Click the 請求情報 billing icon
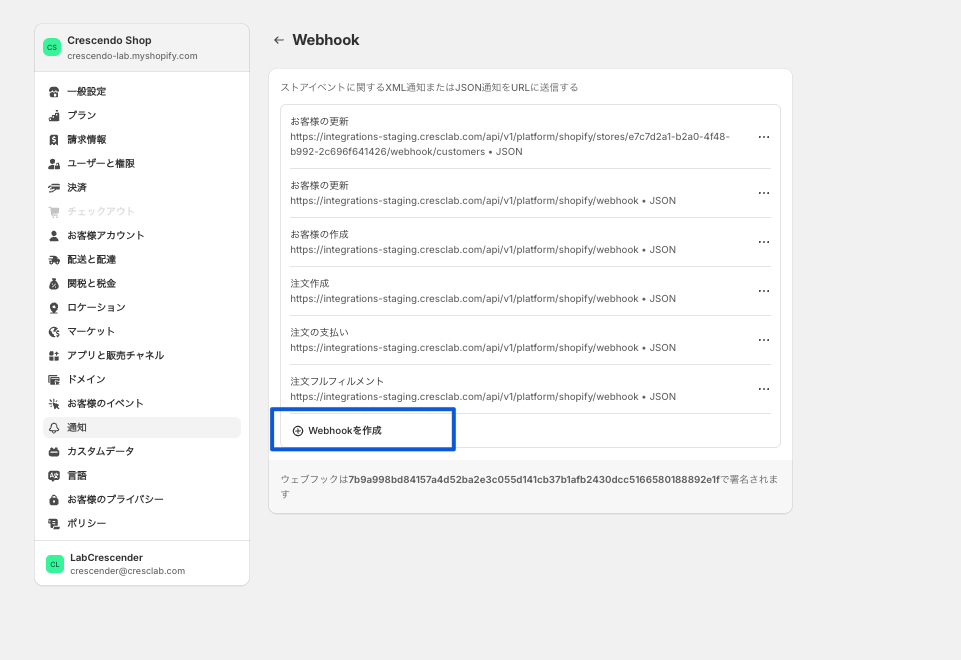The image size is (961, 660). [54, 140]
